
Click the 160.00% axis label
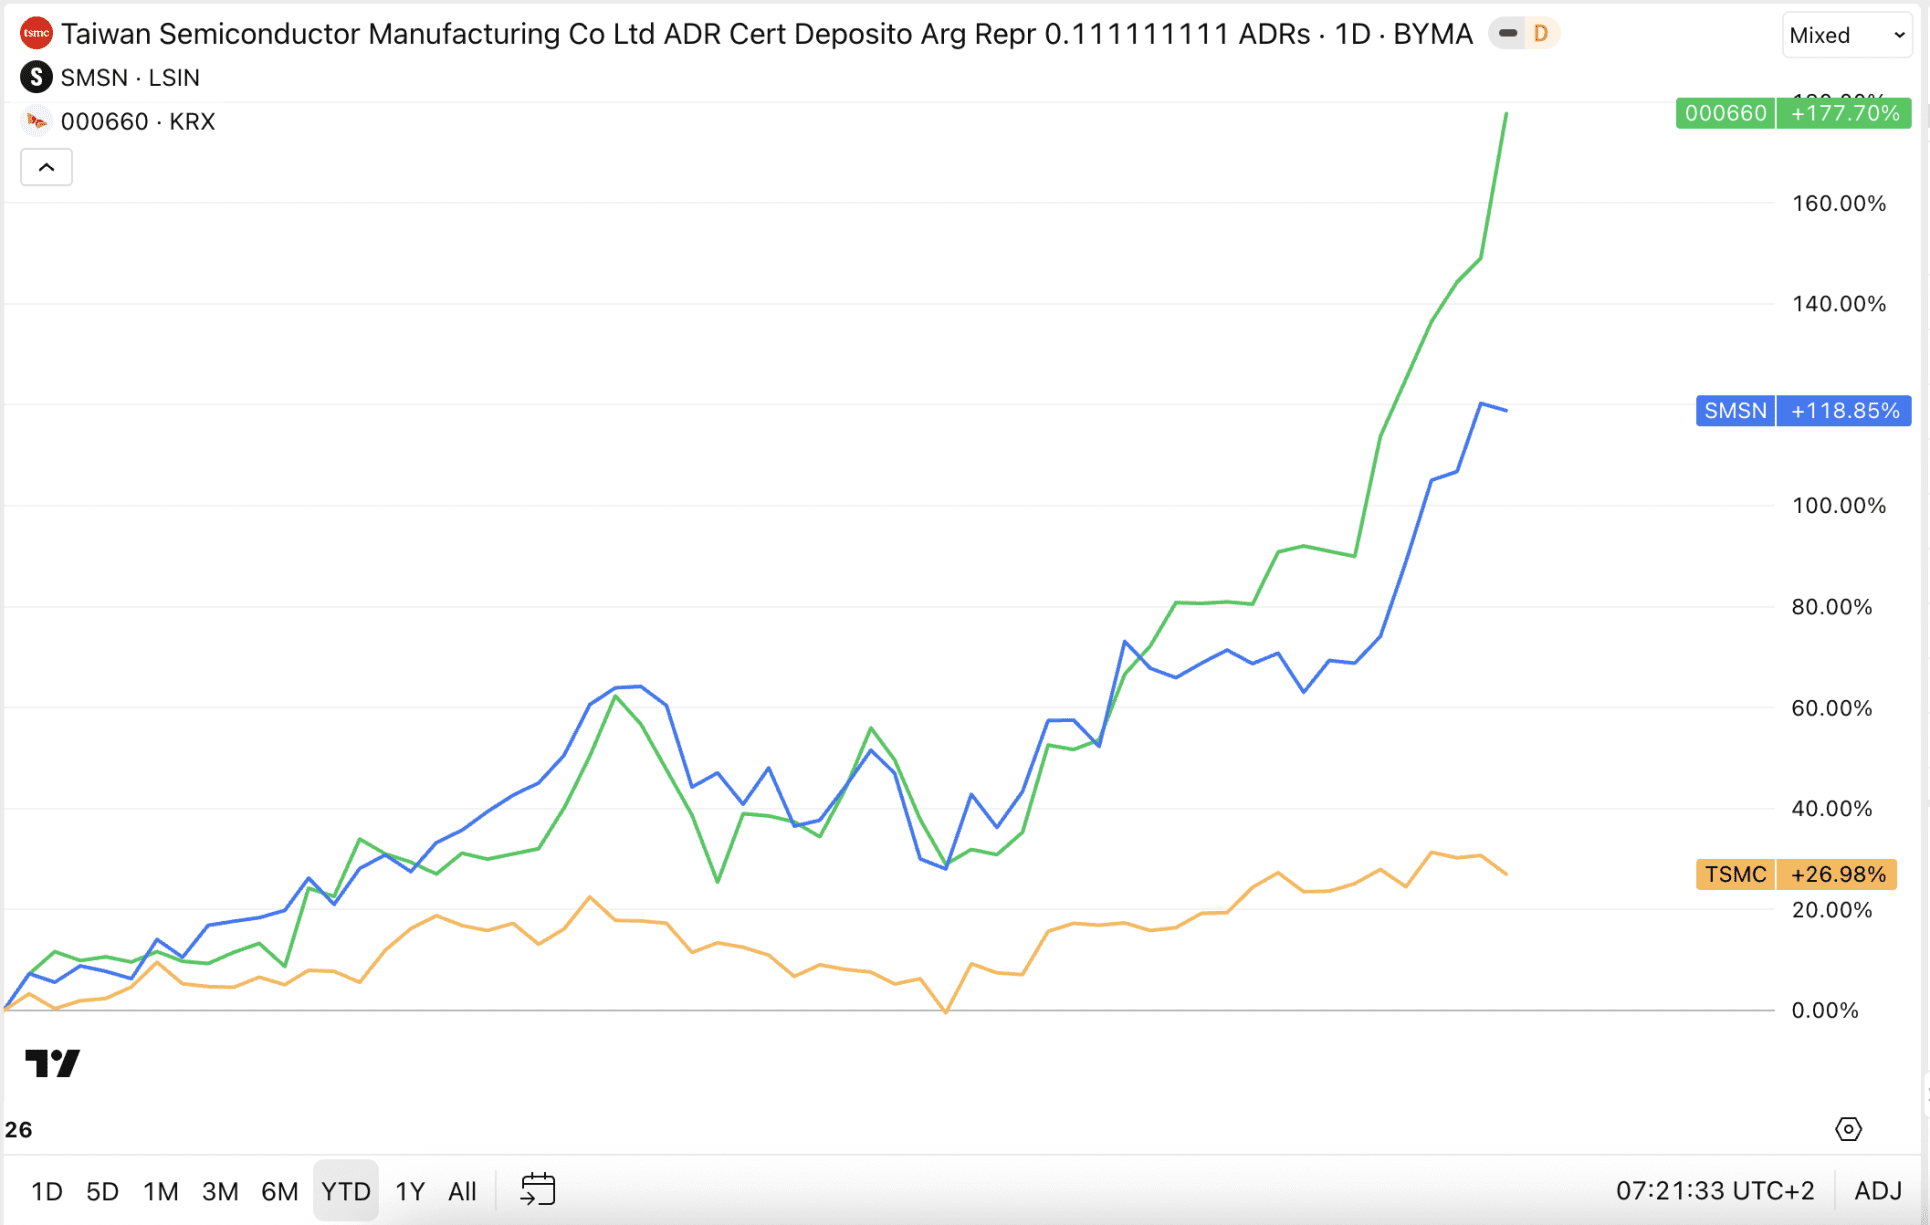tap(1839, 204)
